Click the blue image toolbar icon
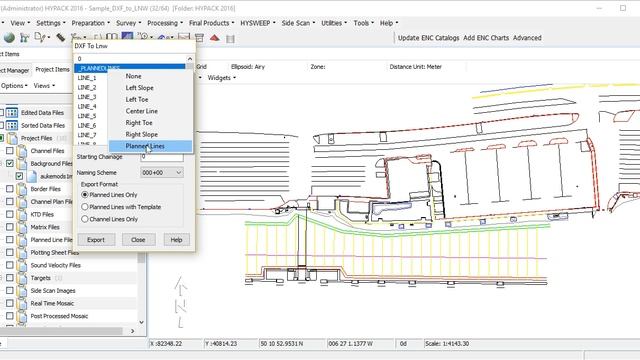The image size is (640, 360). pyautogui.click(x=127, y=37)
